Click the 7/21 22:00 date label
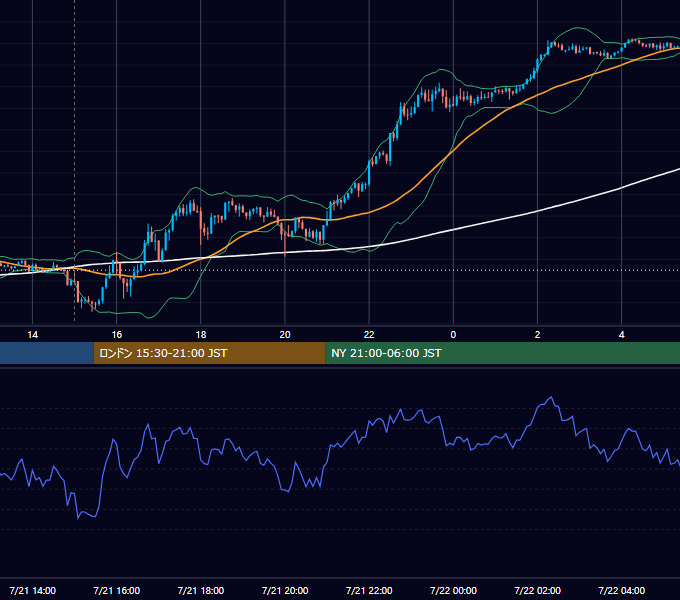 pos(369,590)
